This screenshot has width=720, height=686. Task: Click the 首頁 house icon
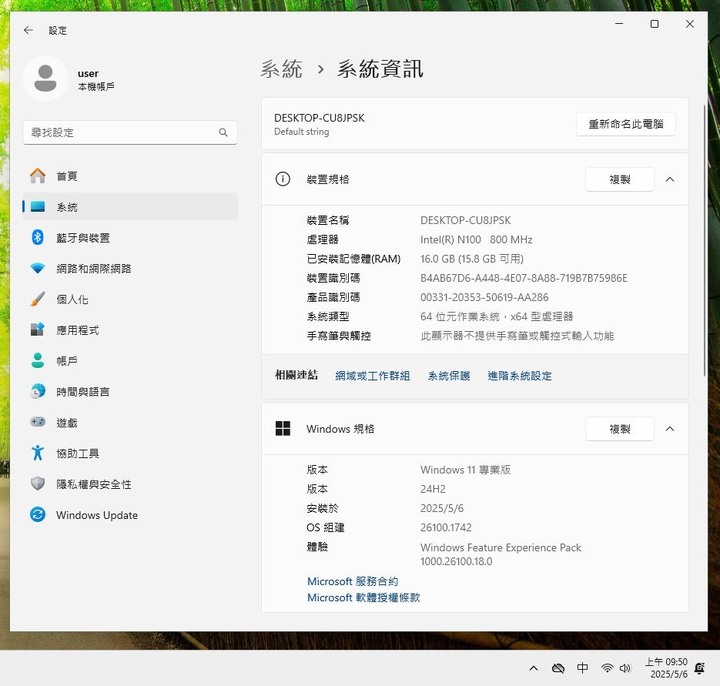38,176
